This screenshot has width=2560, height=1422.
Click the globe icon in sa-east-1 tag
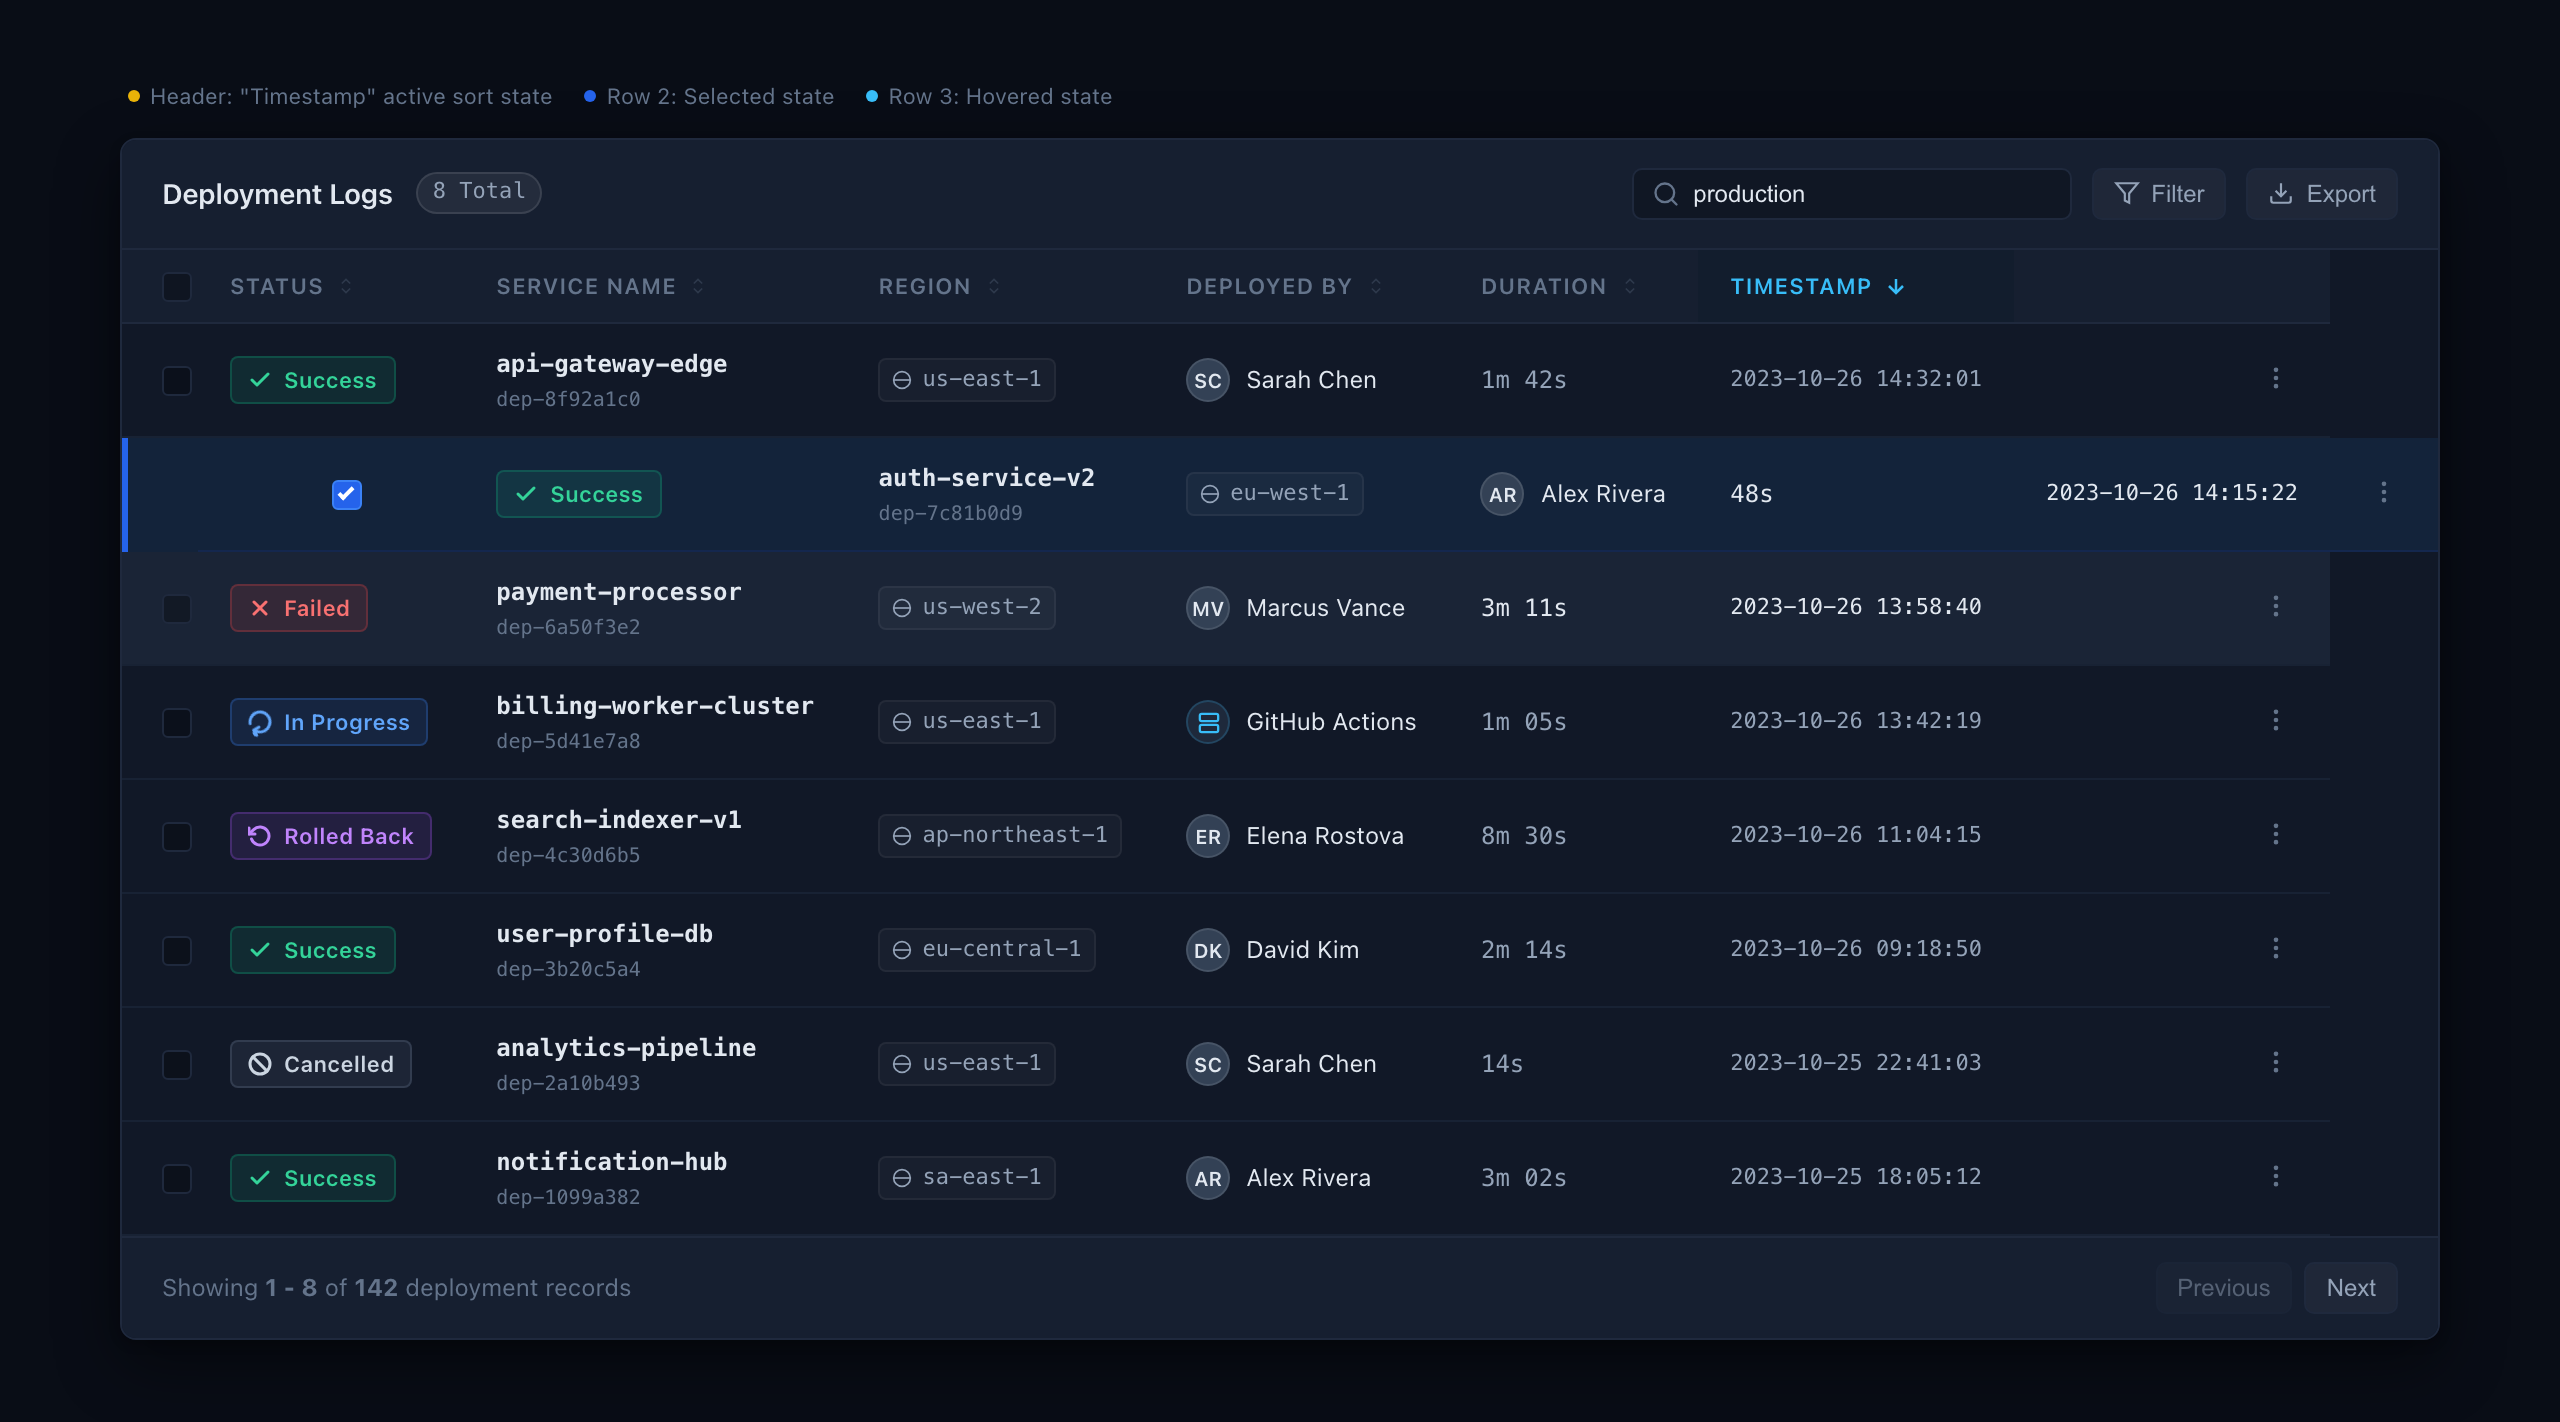point(902,1178)
